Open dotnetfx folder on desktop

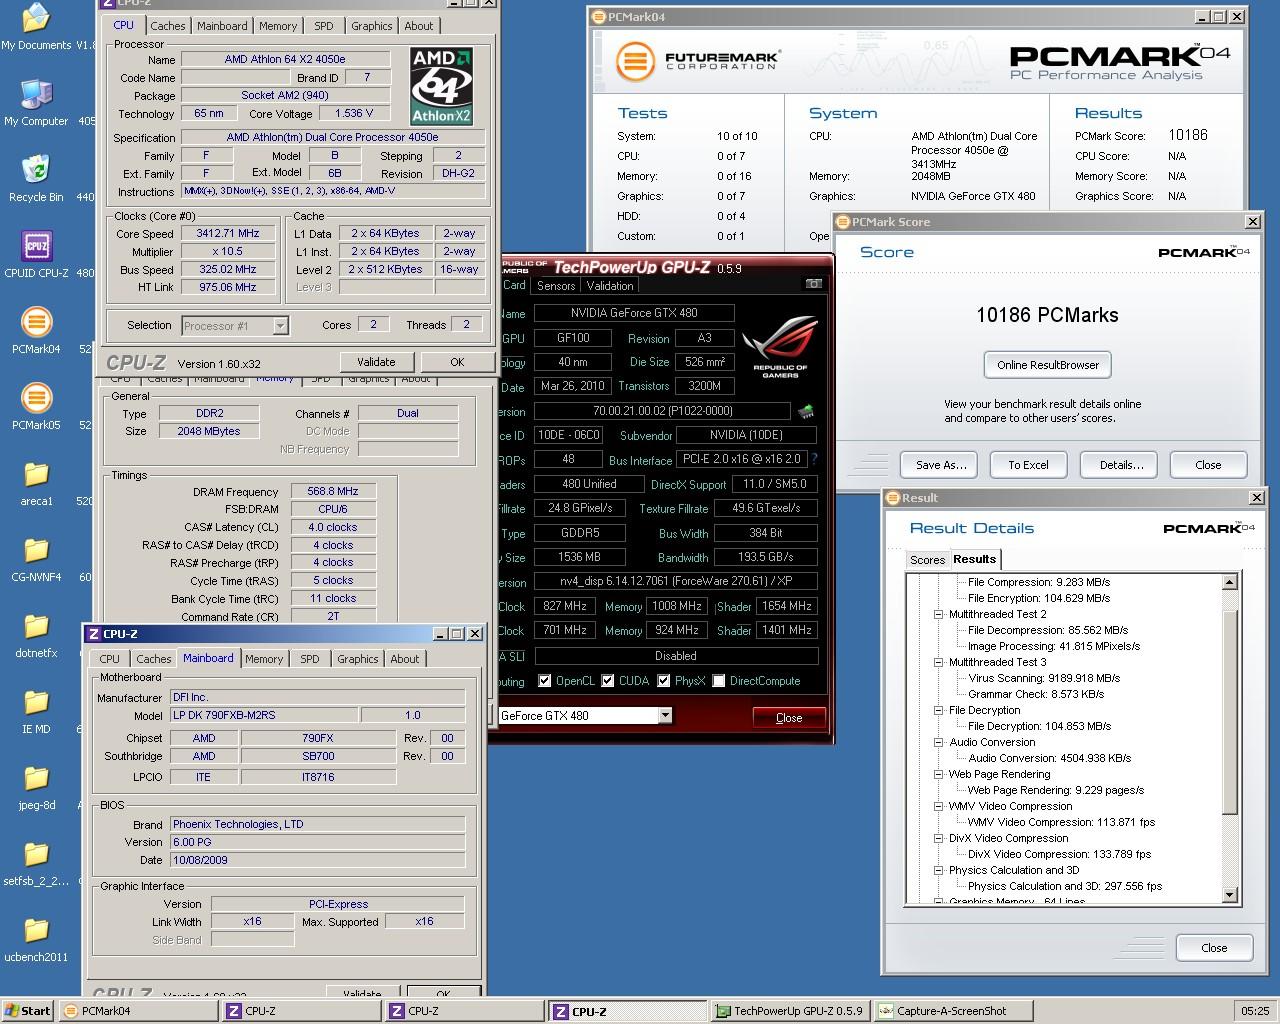pos(36,635)
